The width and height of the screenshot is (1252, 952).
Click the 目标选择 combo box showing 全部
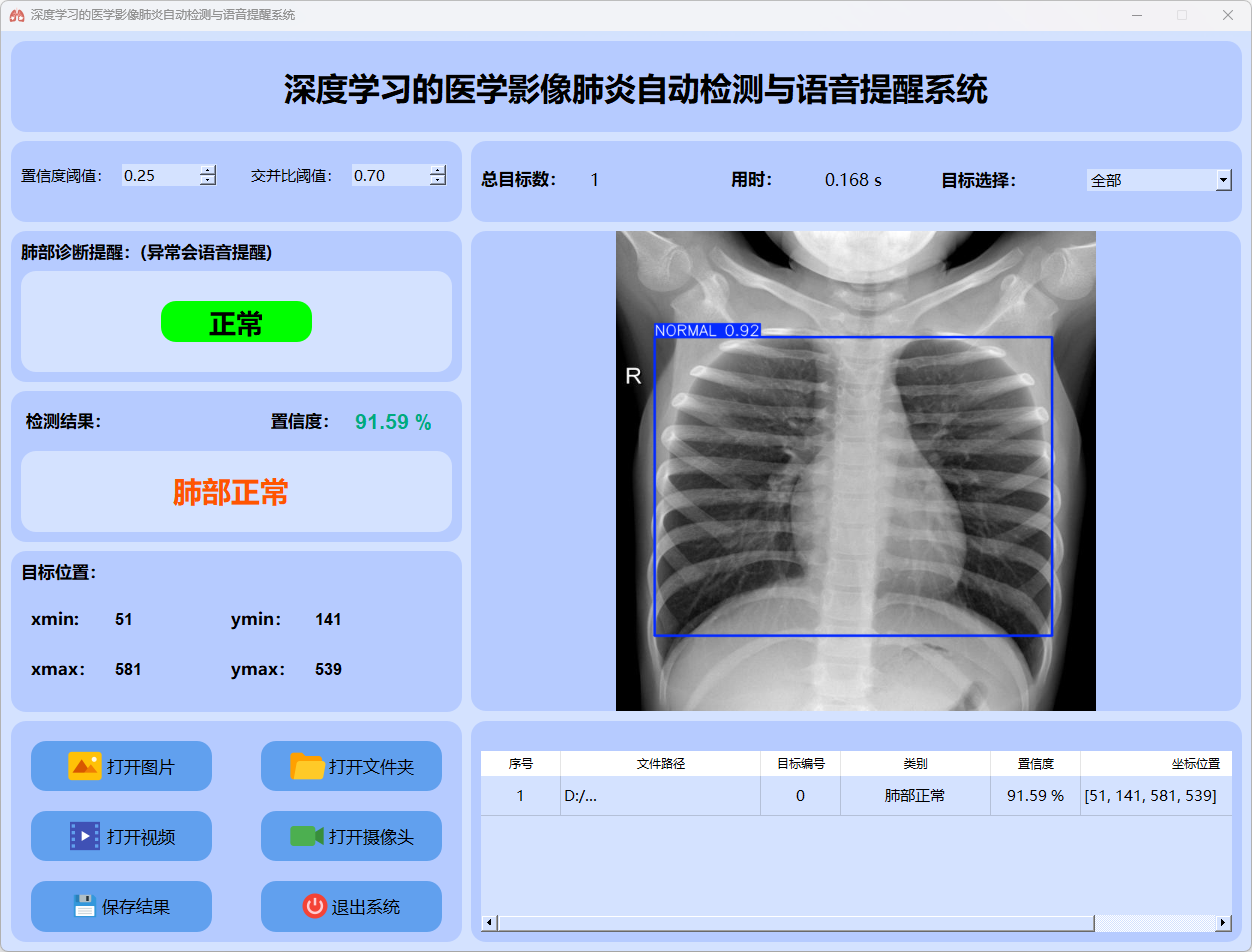pyautogui.click(x=1159, y=180)
